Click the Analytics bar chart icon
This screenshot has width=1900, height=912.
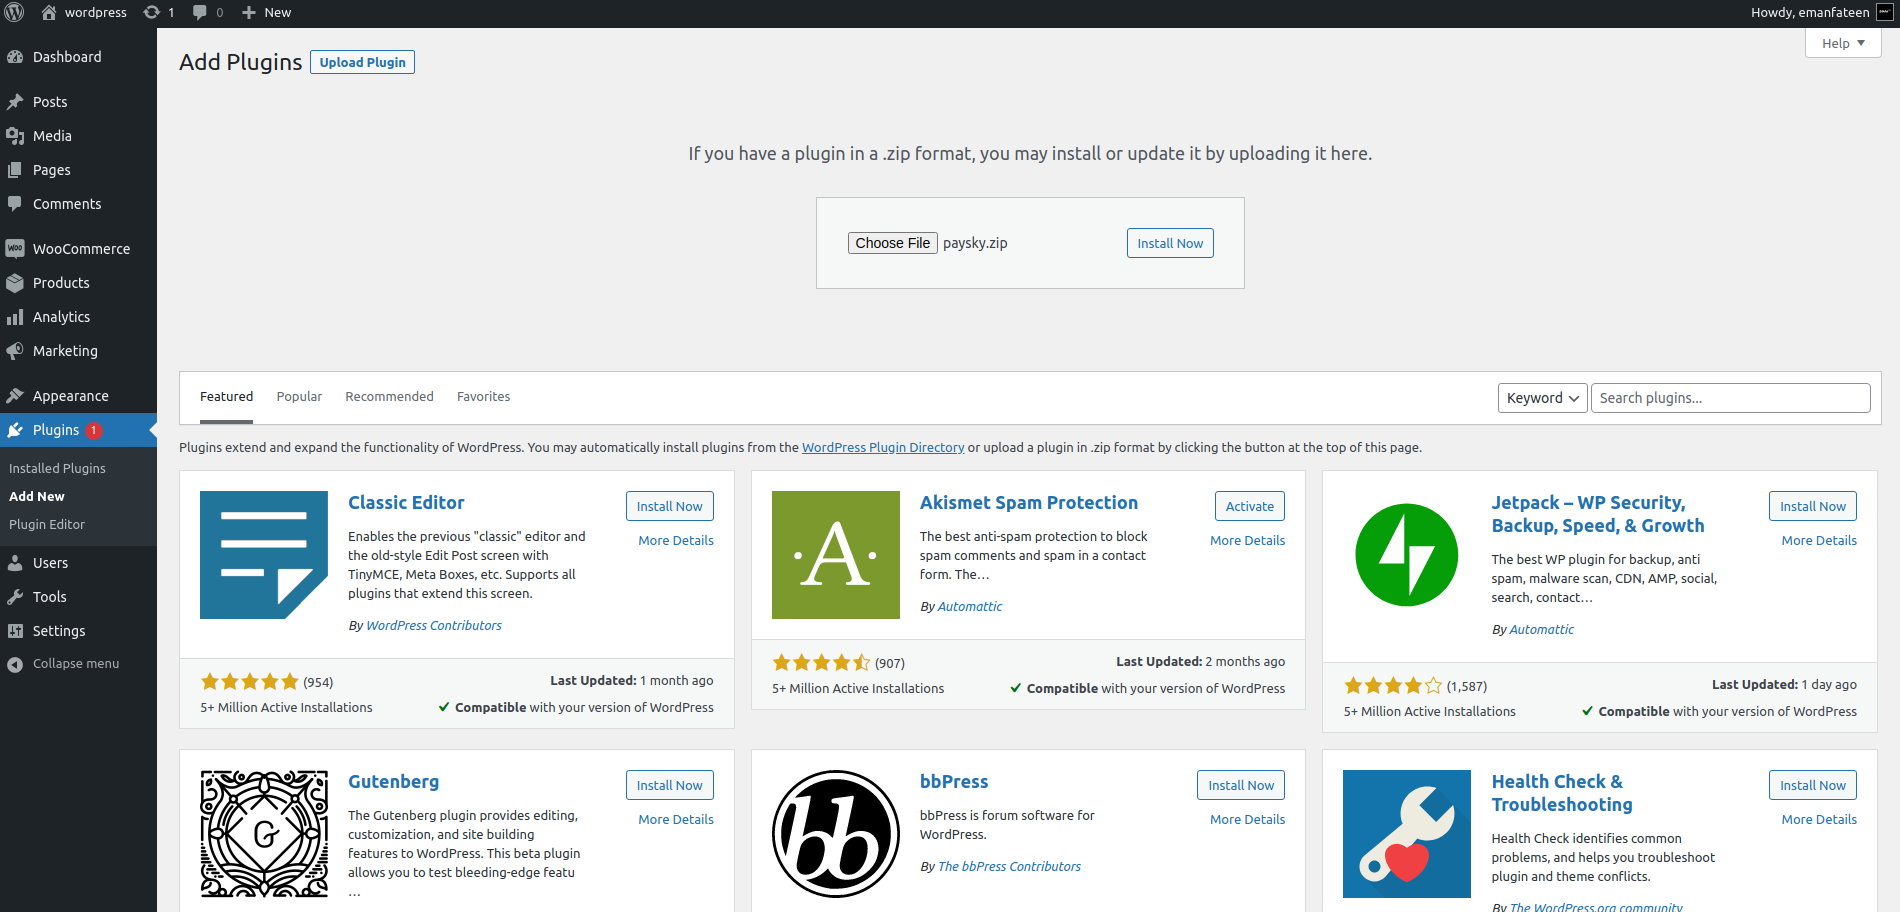coord(15,317)
